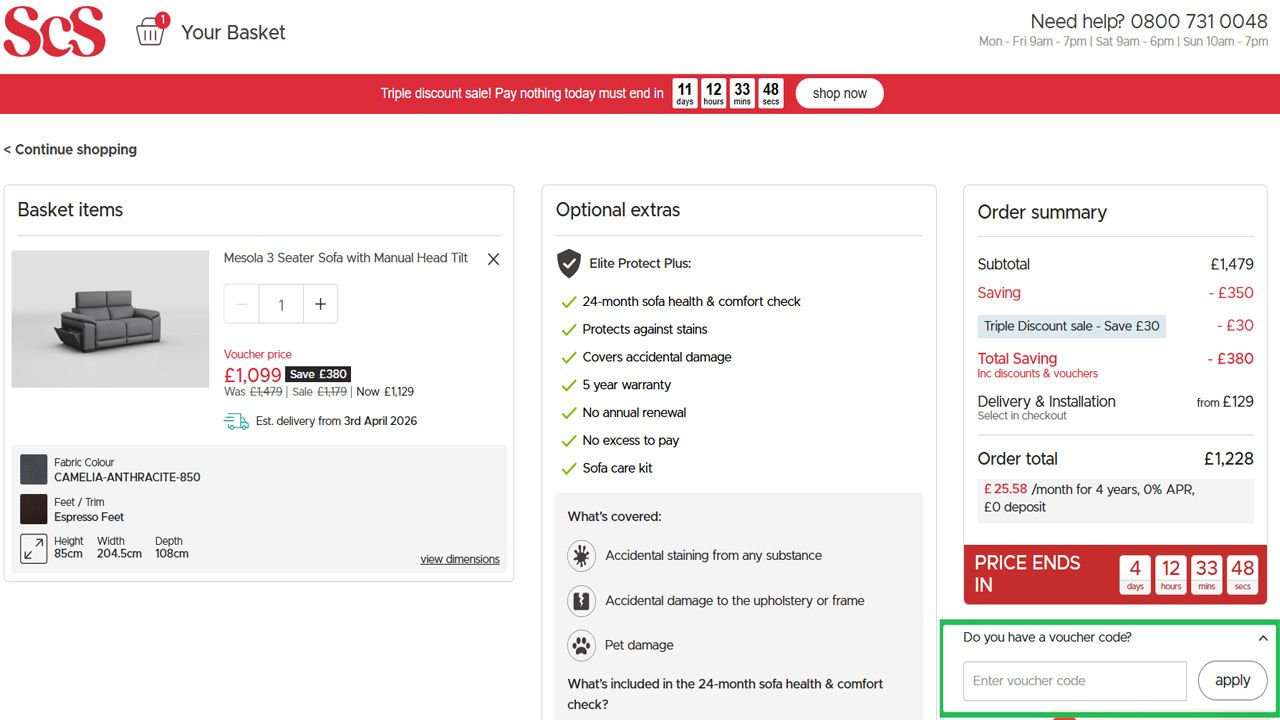The height and width of the screenshot is (720, 1280).
Task: Click the No annual renewal tick icon
Action: point(569,413)
